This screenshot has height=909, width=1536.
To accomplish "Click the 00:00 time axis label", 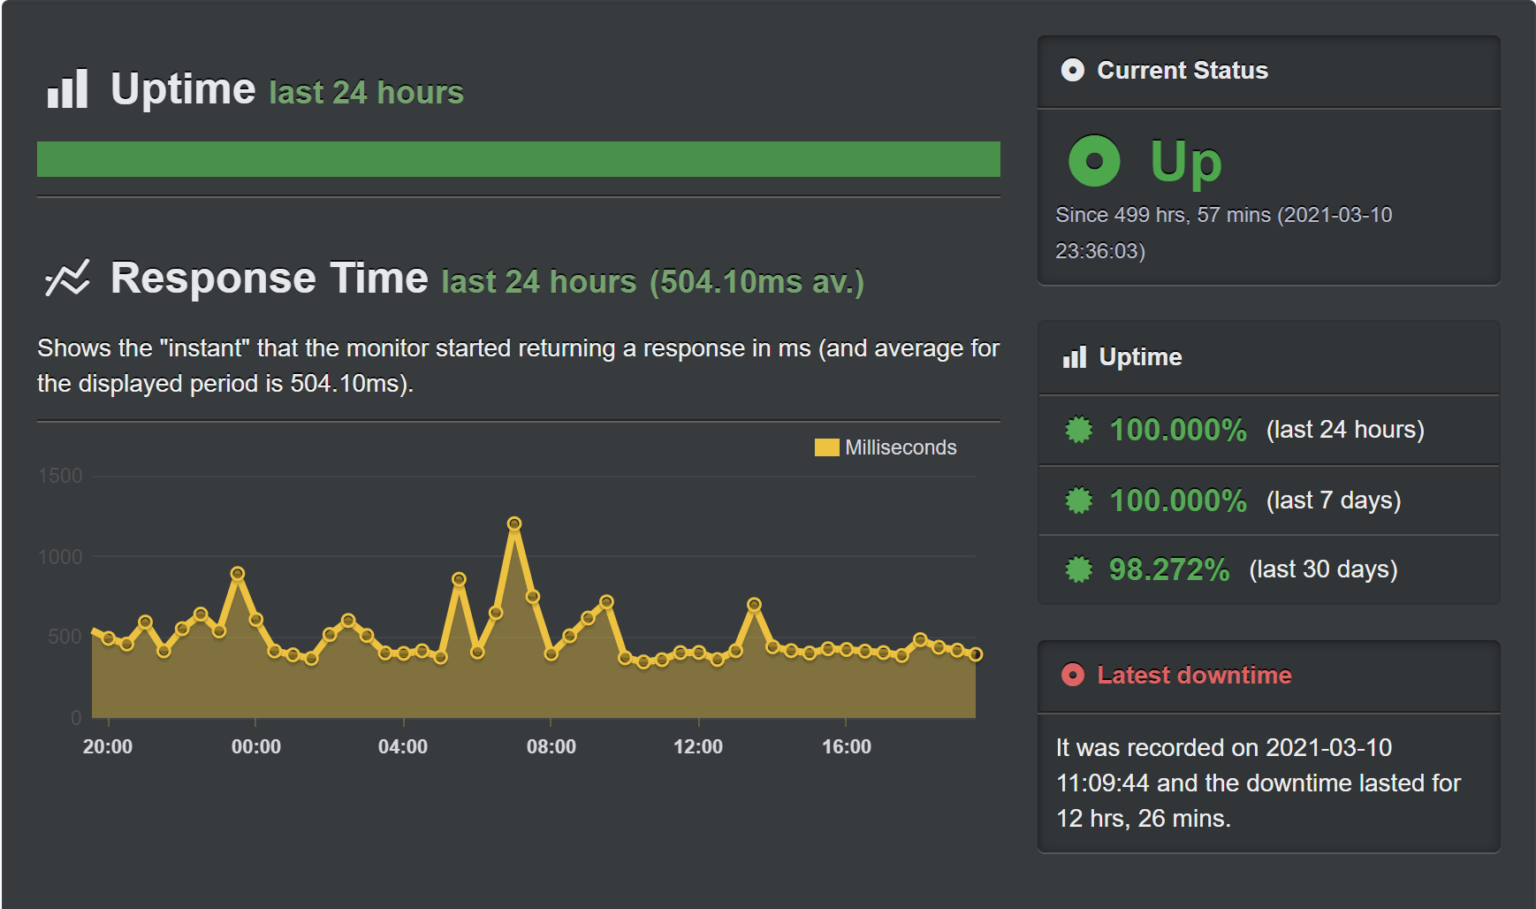I will coord(256,747).
